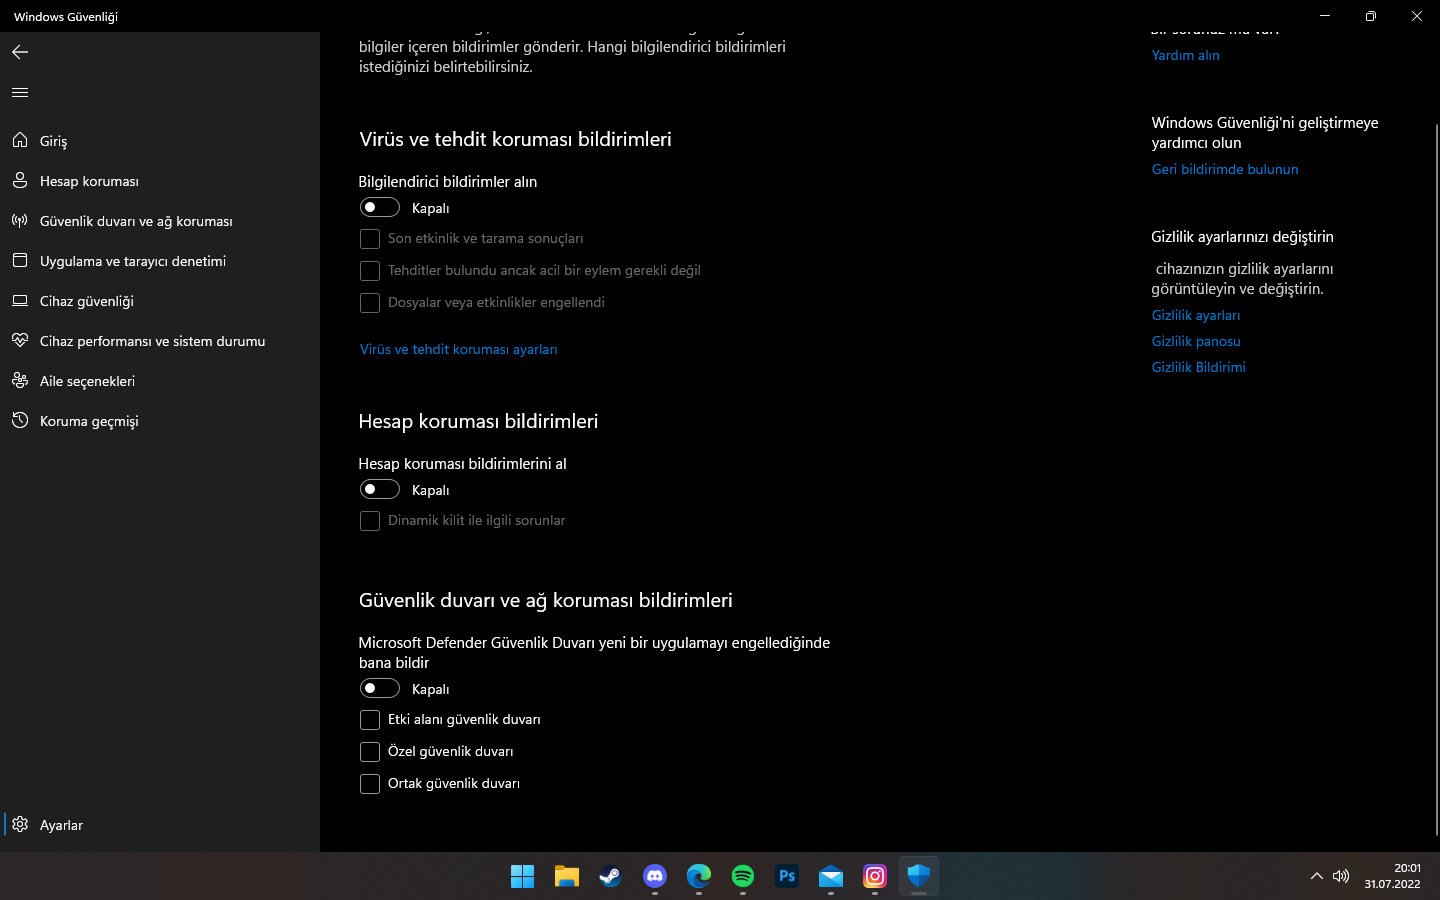The image size is (1440, 900).
Task: Open the clock and date flyout
Action: coord(1393,876)
